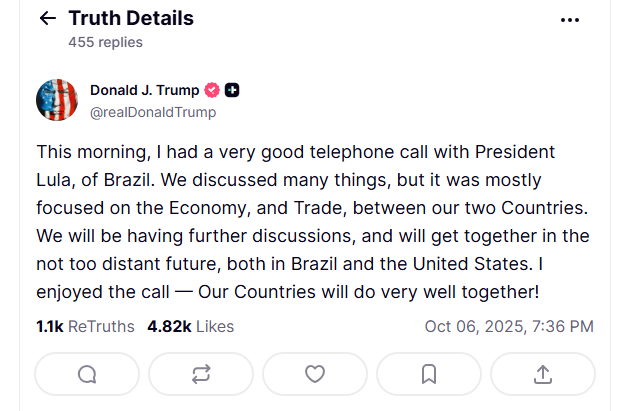Image resolution: width=619 pixels, height=411 pixels.
Task: Click the black plus badge beside the name
Action: click(x=232, y=90)
